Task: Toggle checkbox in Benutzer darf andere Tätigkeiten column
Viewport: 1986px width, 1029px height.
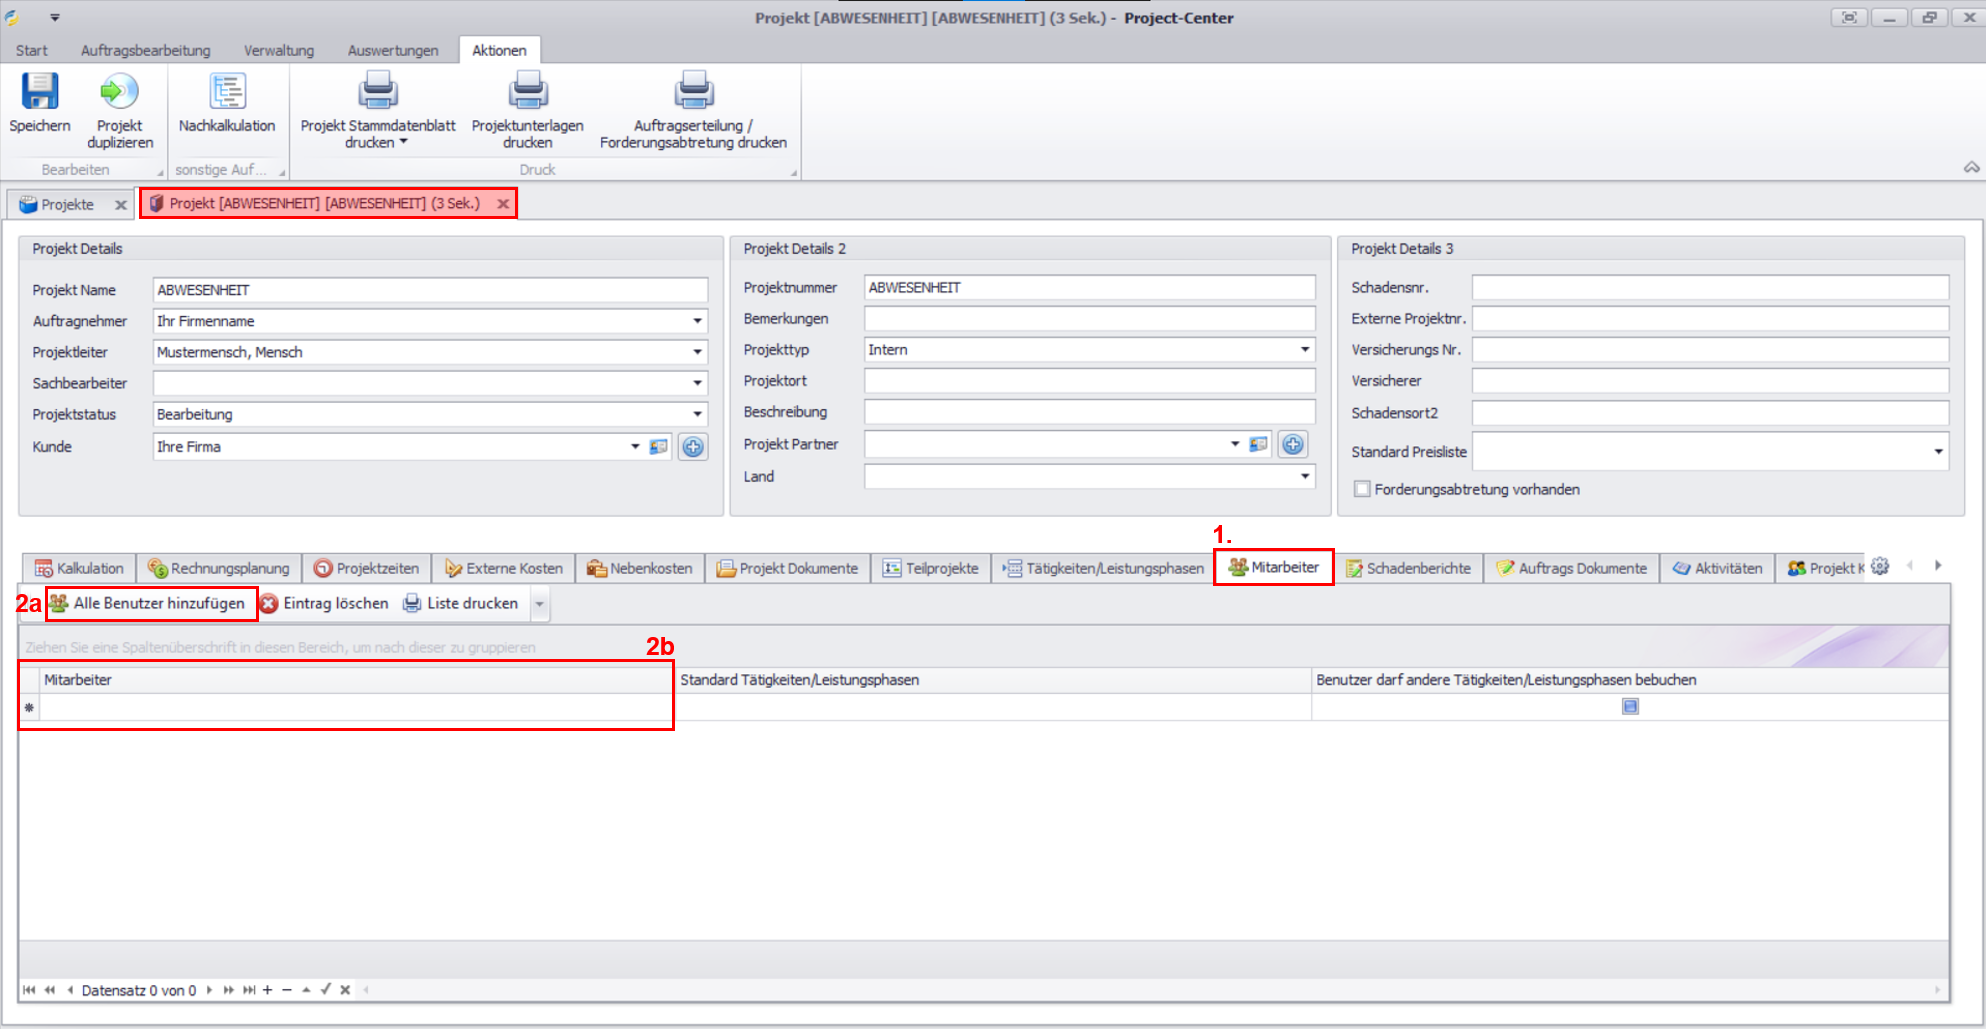Action: click(1630, 707)
